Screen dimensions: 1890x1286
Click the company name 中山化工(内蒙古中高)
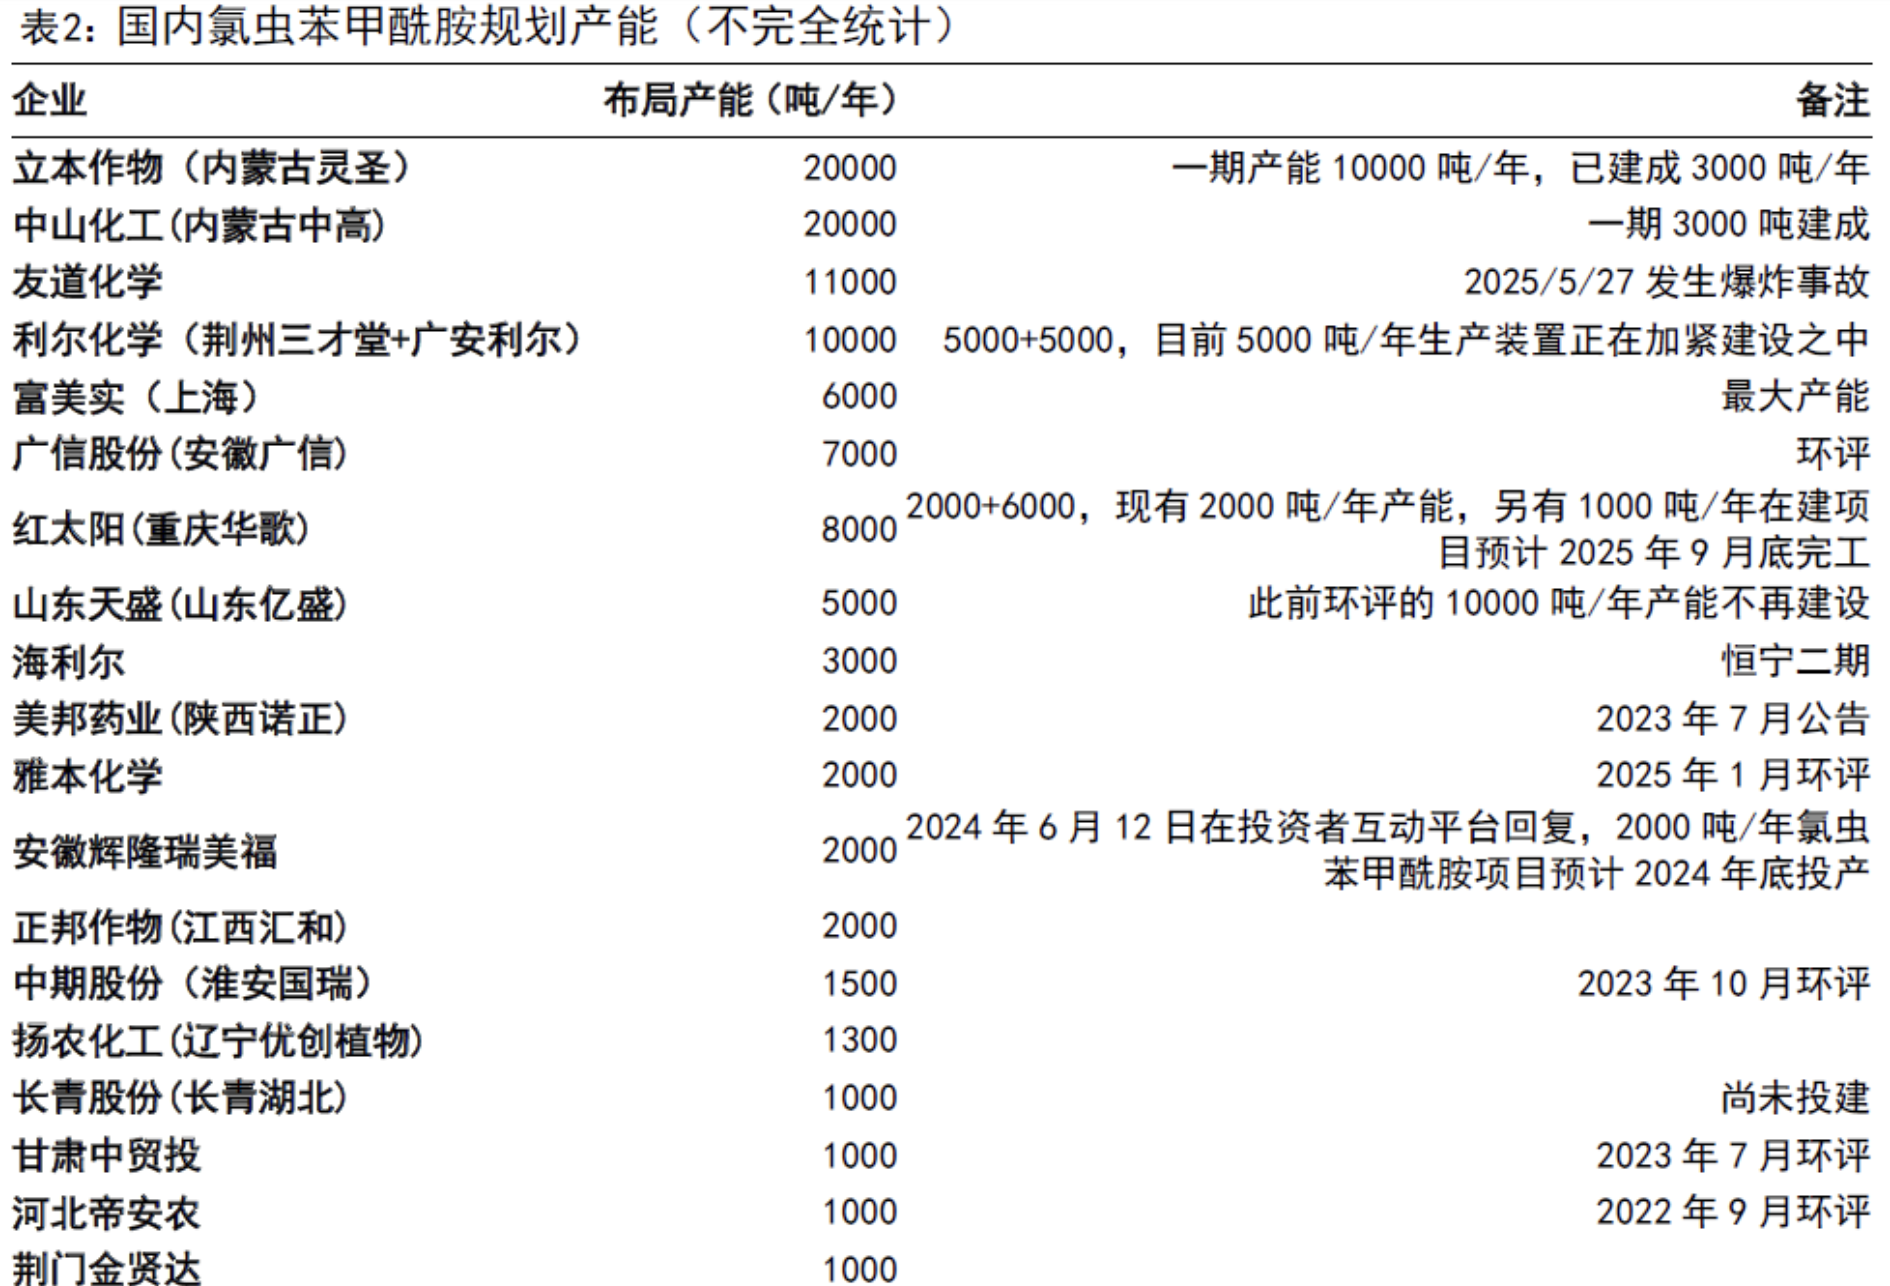pyautogui.click(x=199, y=225)
